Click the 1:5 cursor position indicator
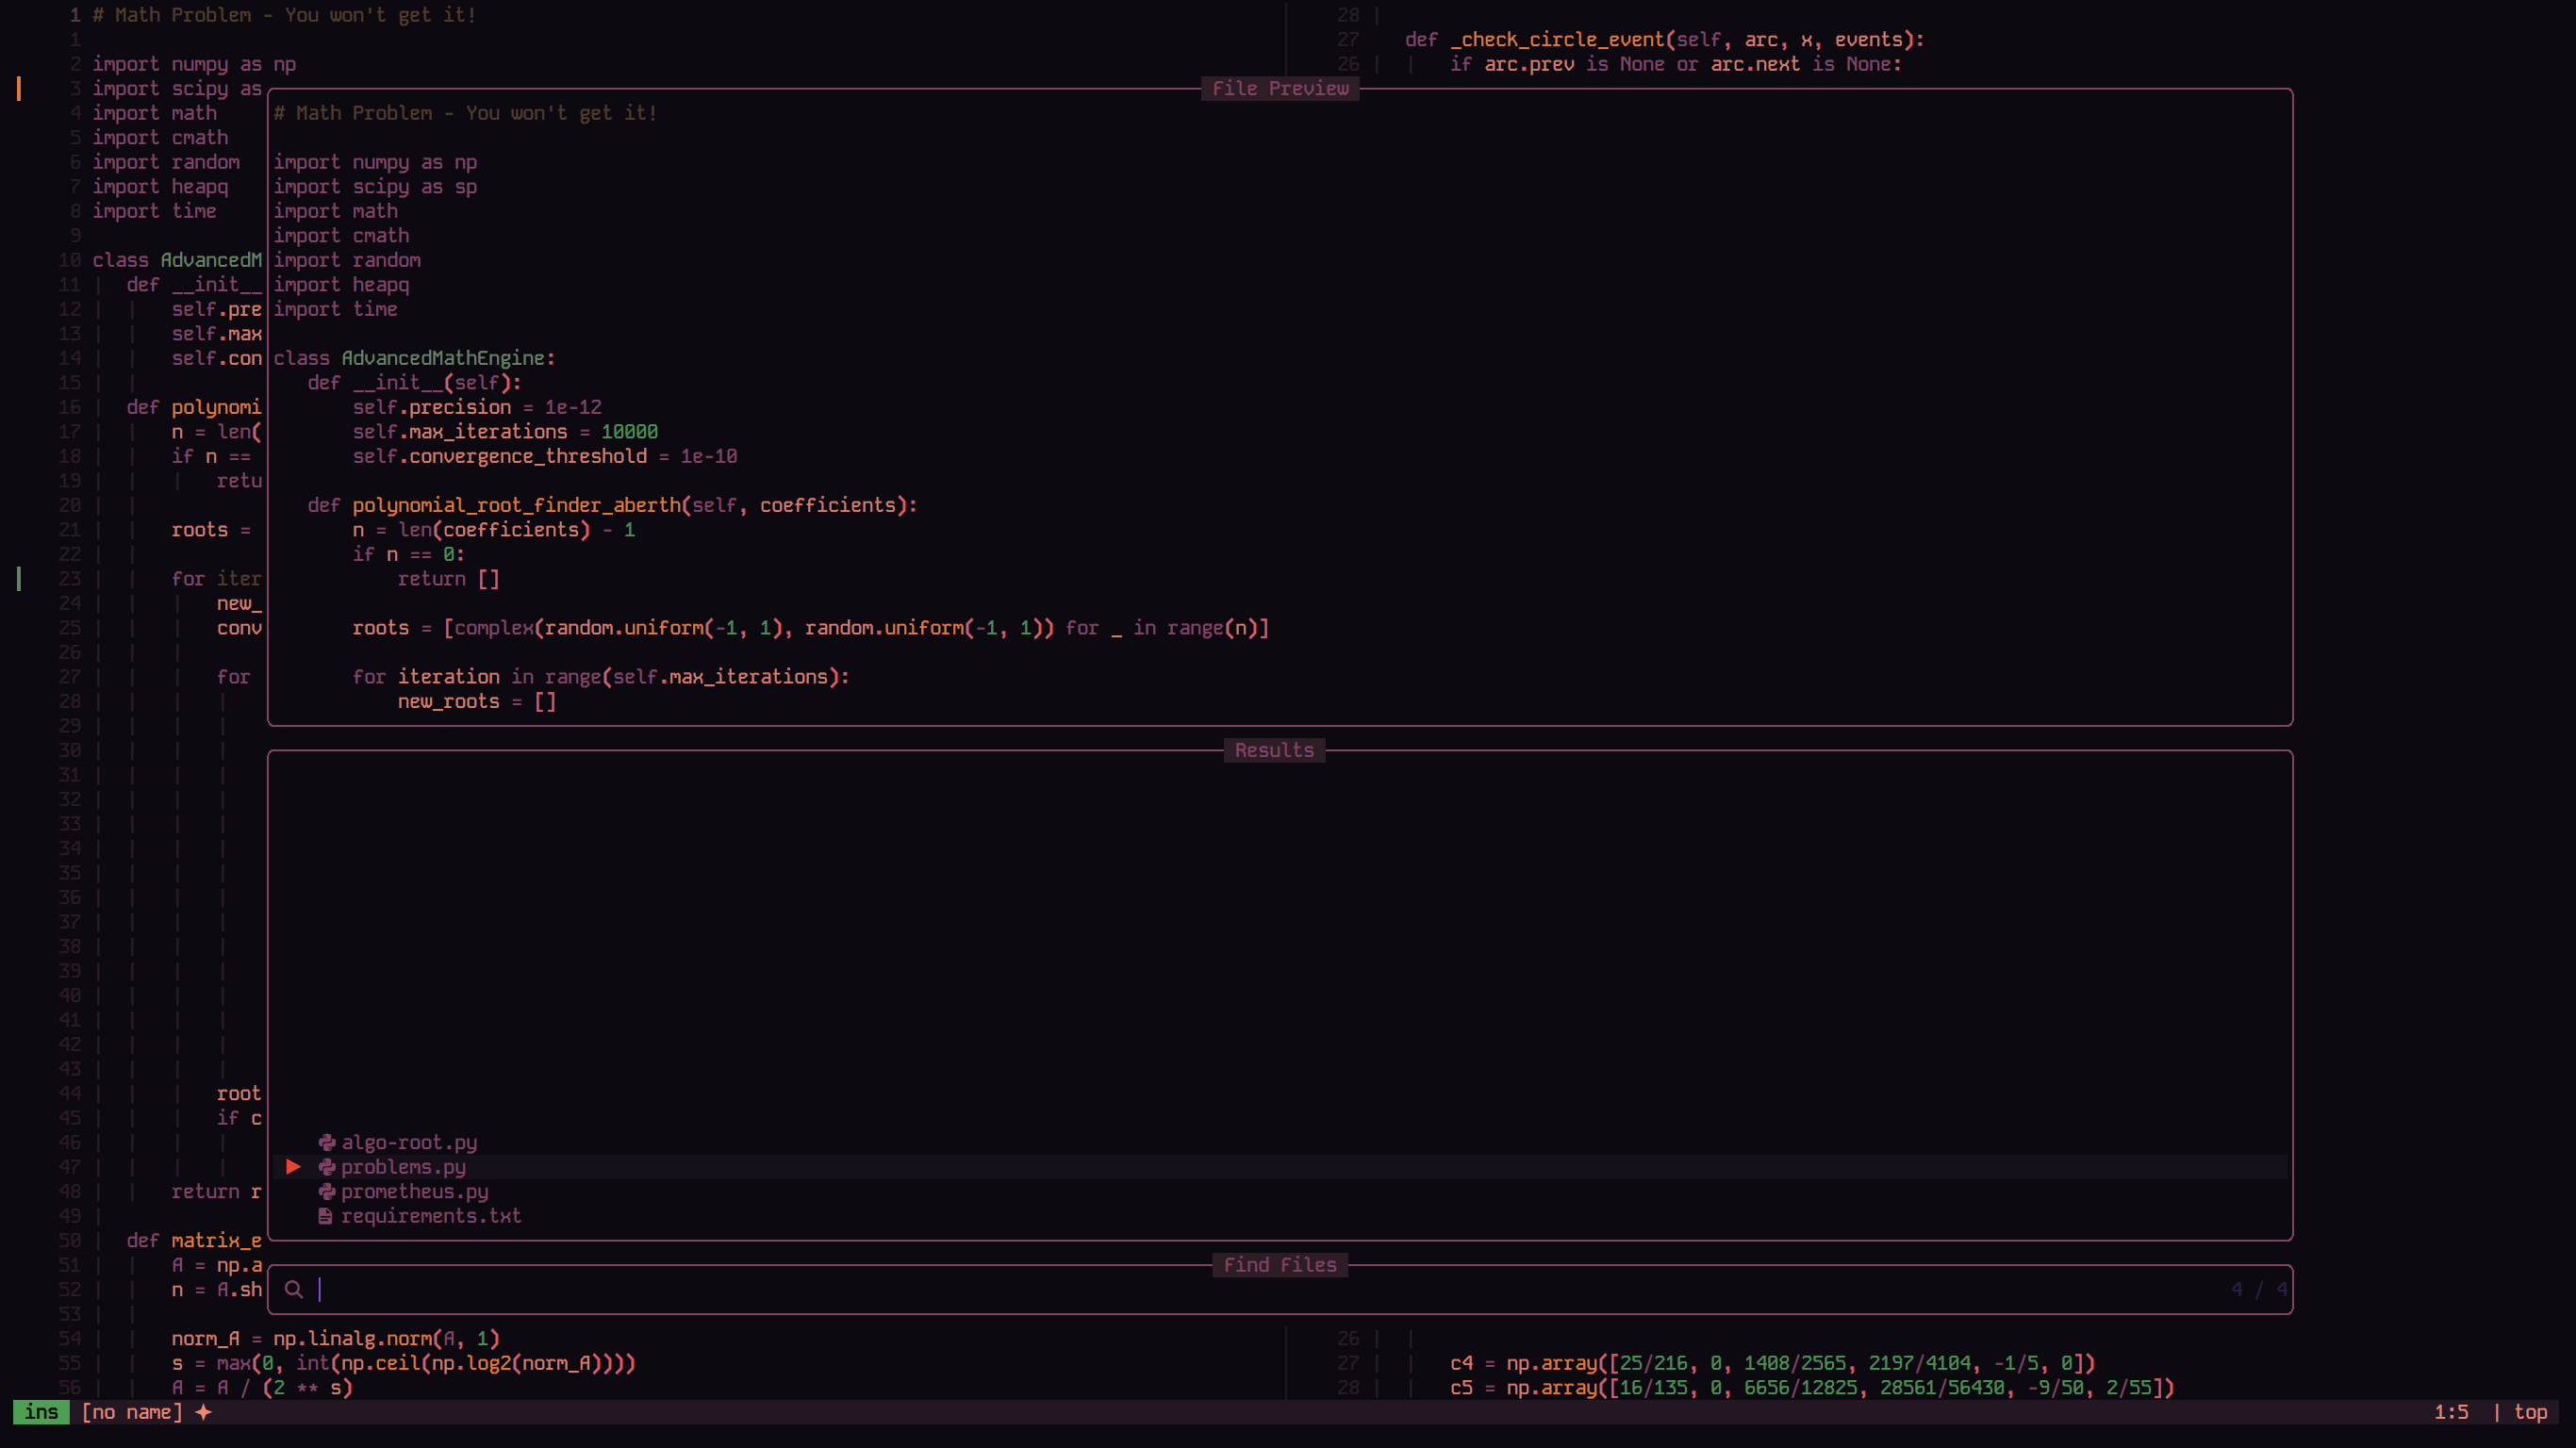This screenshot has width=2576, height=1448. [x=2451, y=1412]
